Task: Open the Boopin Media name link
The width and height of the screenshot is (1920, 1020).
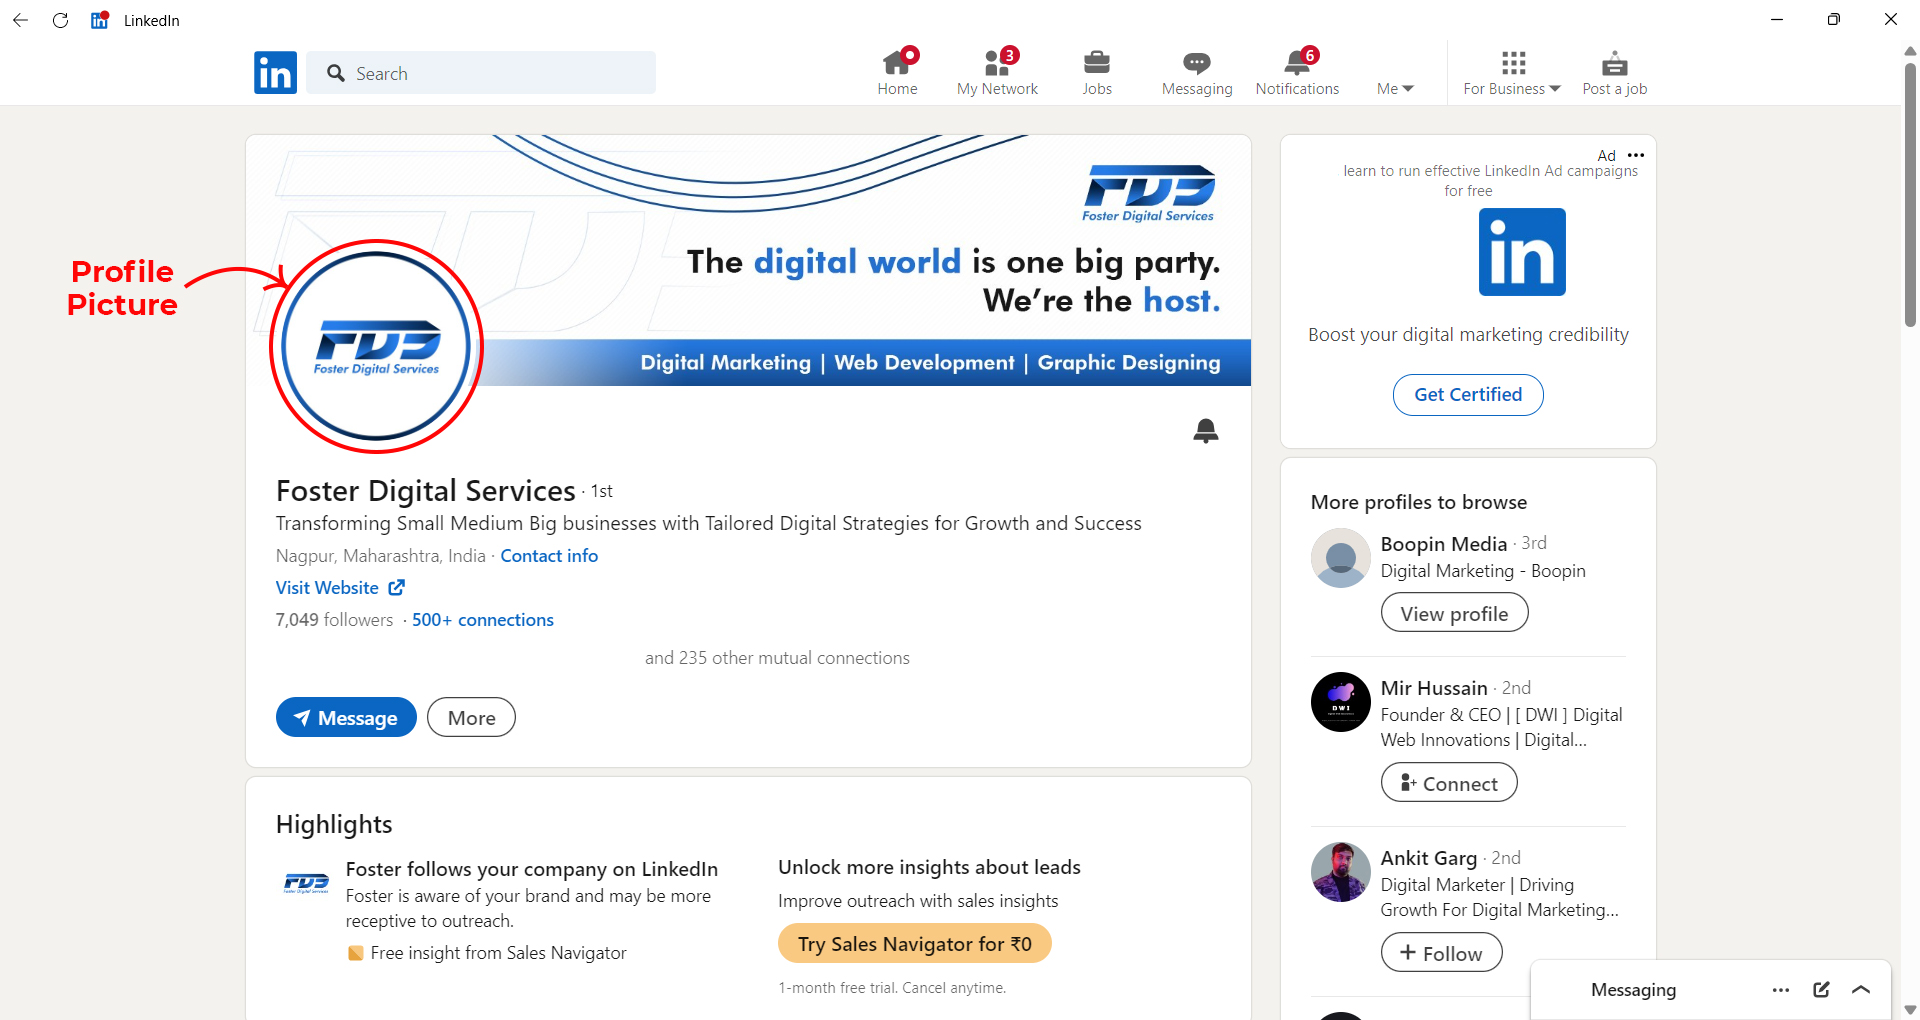Action: point(1443,544)
